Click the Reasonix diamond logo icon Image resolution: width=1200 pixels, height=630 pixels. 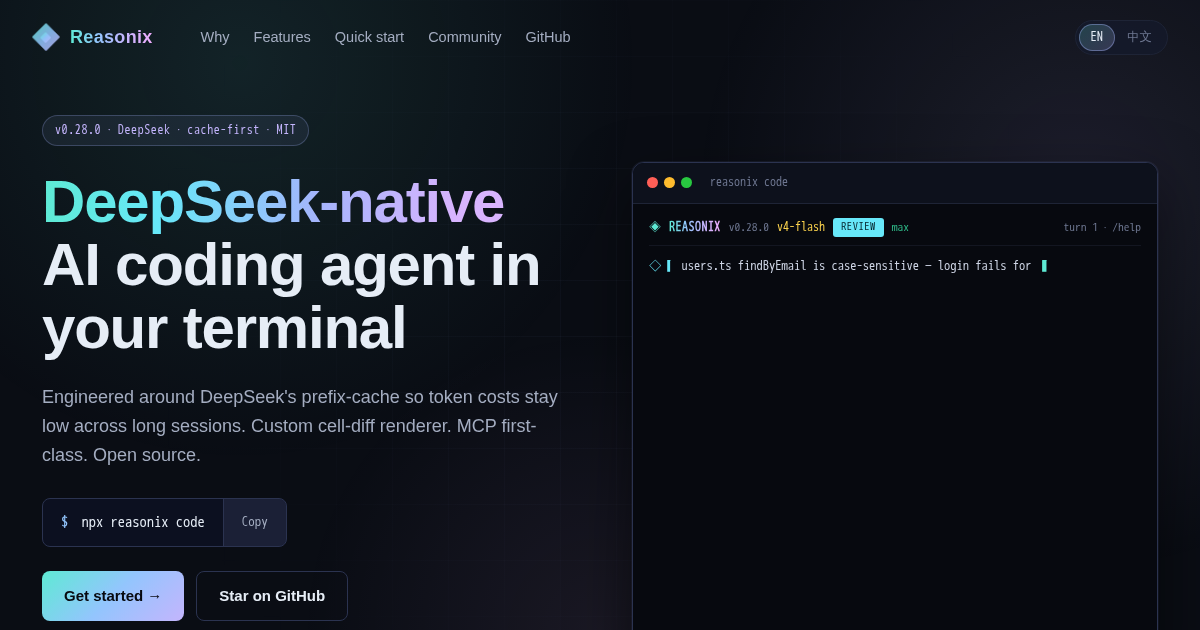[46, 37]
